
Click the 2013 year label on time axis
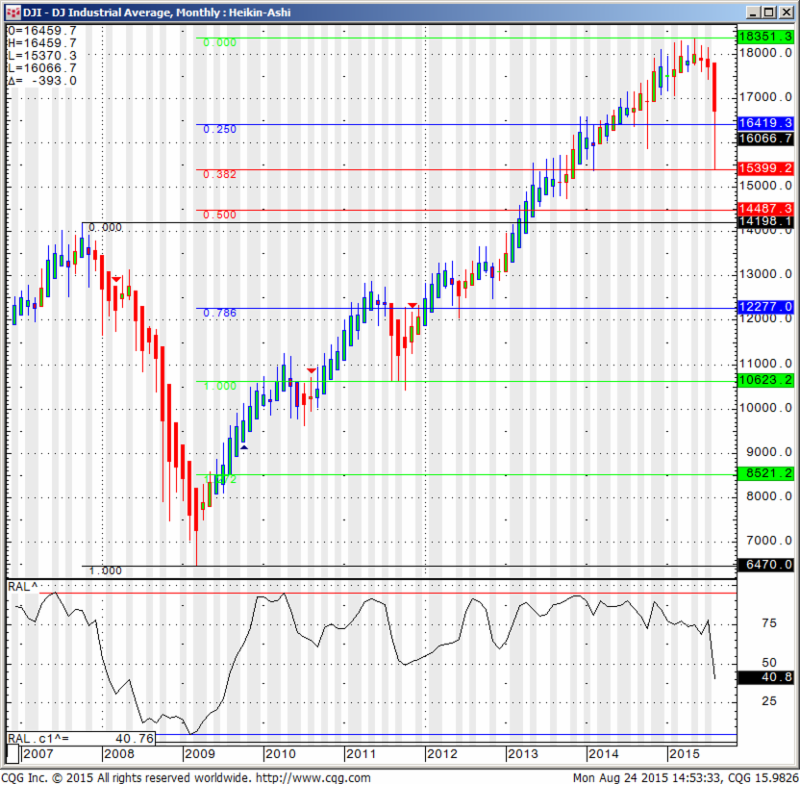pos(522,754)
